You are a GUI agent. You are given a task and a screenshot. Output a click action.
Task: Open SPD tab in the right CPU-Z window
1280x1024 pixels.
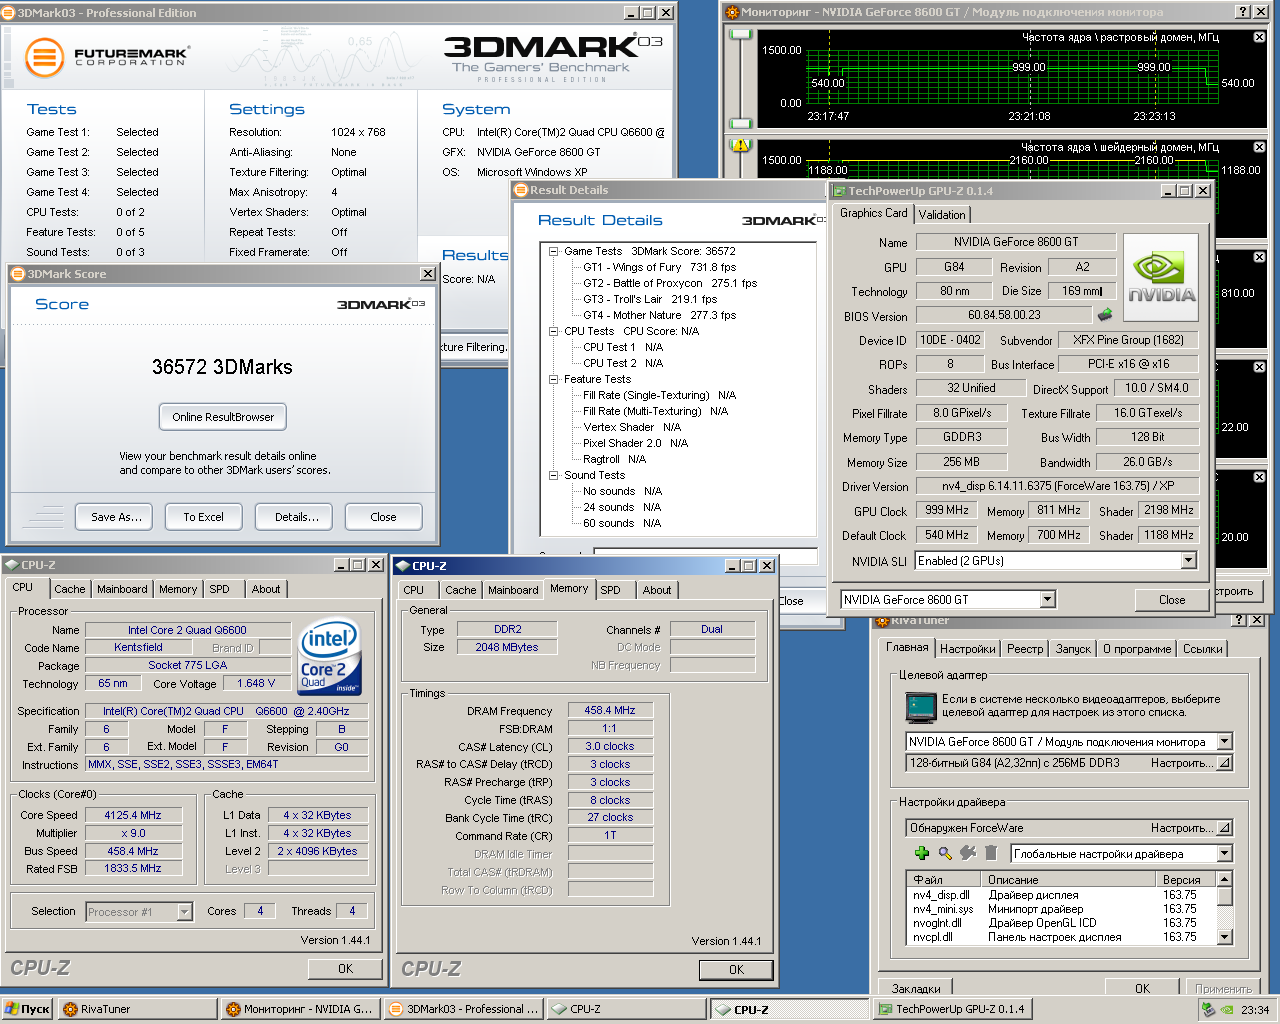pyautogui.click(x=610, y=590)
